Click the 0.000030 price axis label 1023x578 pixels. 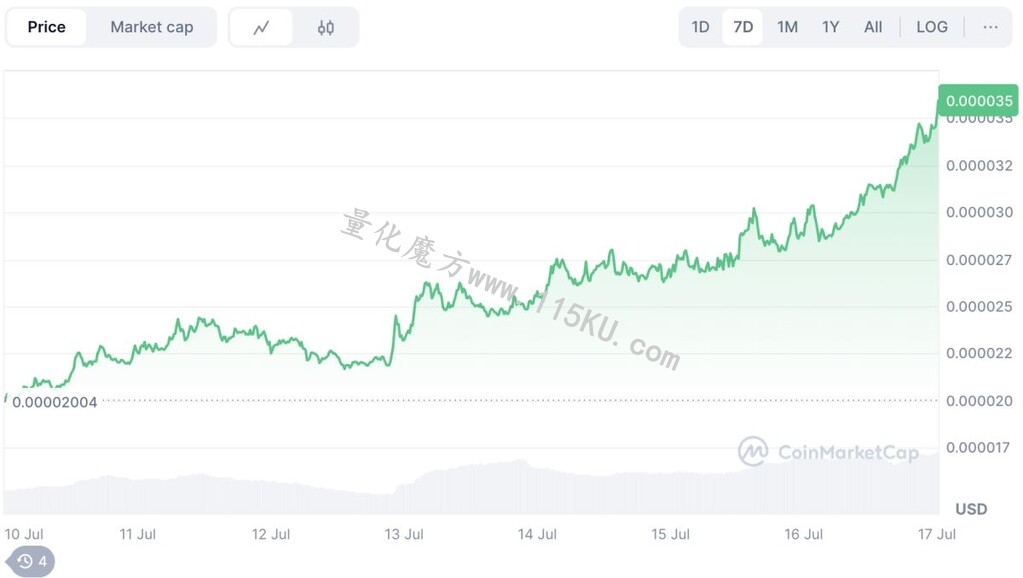click(979, 212)
